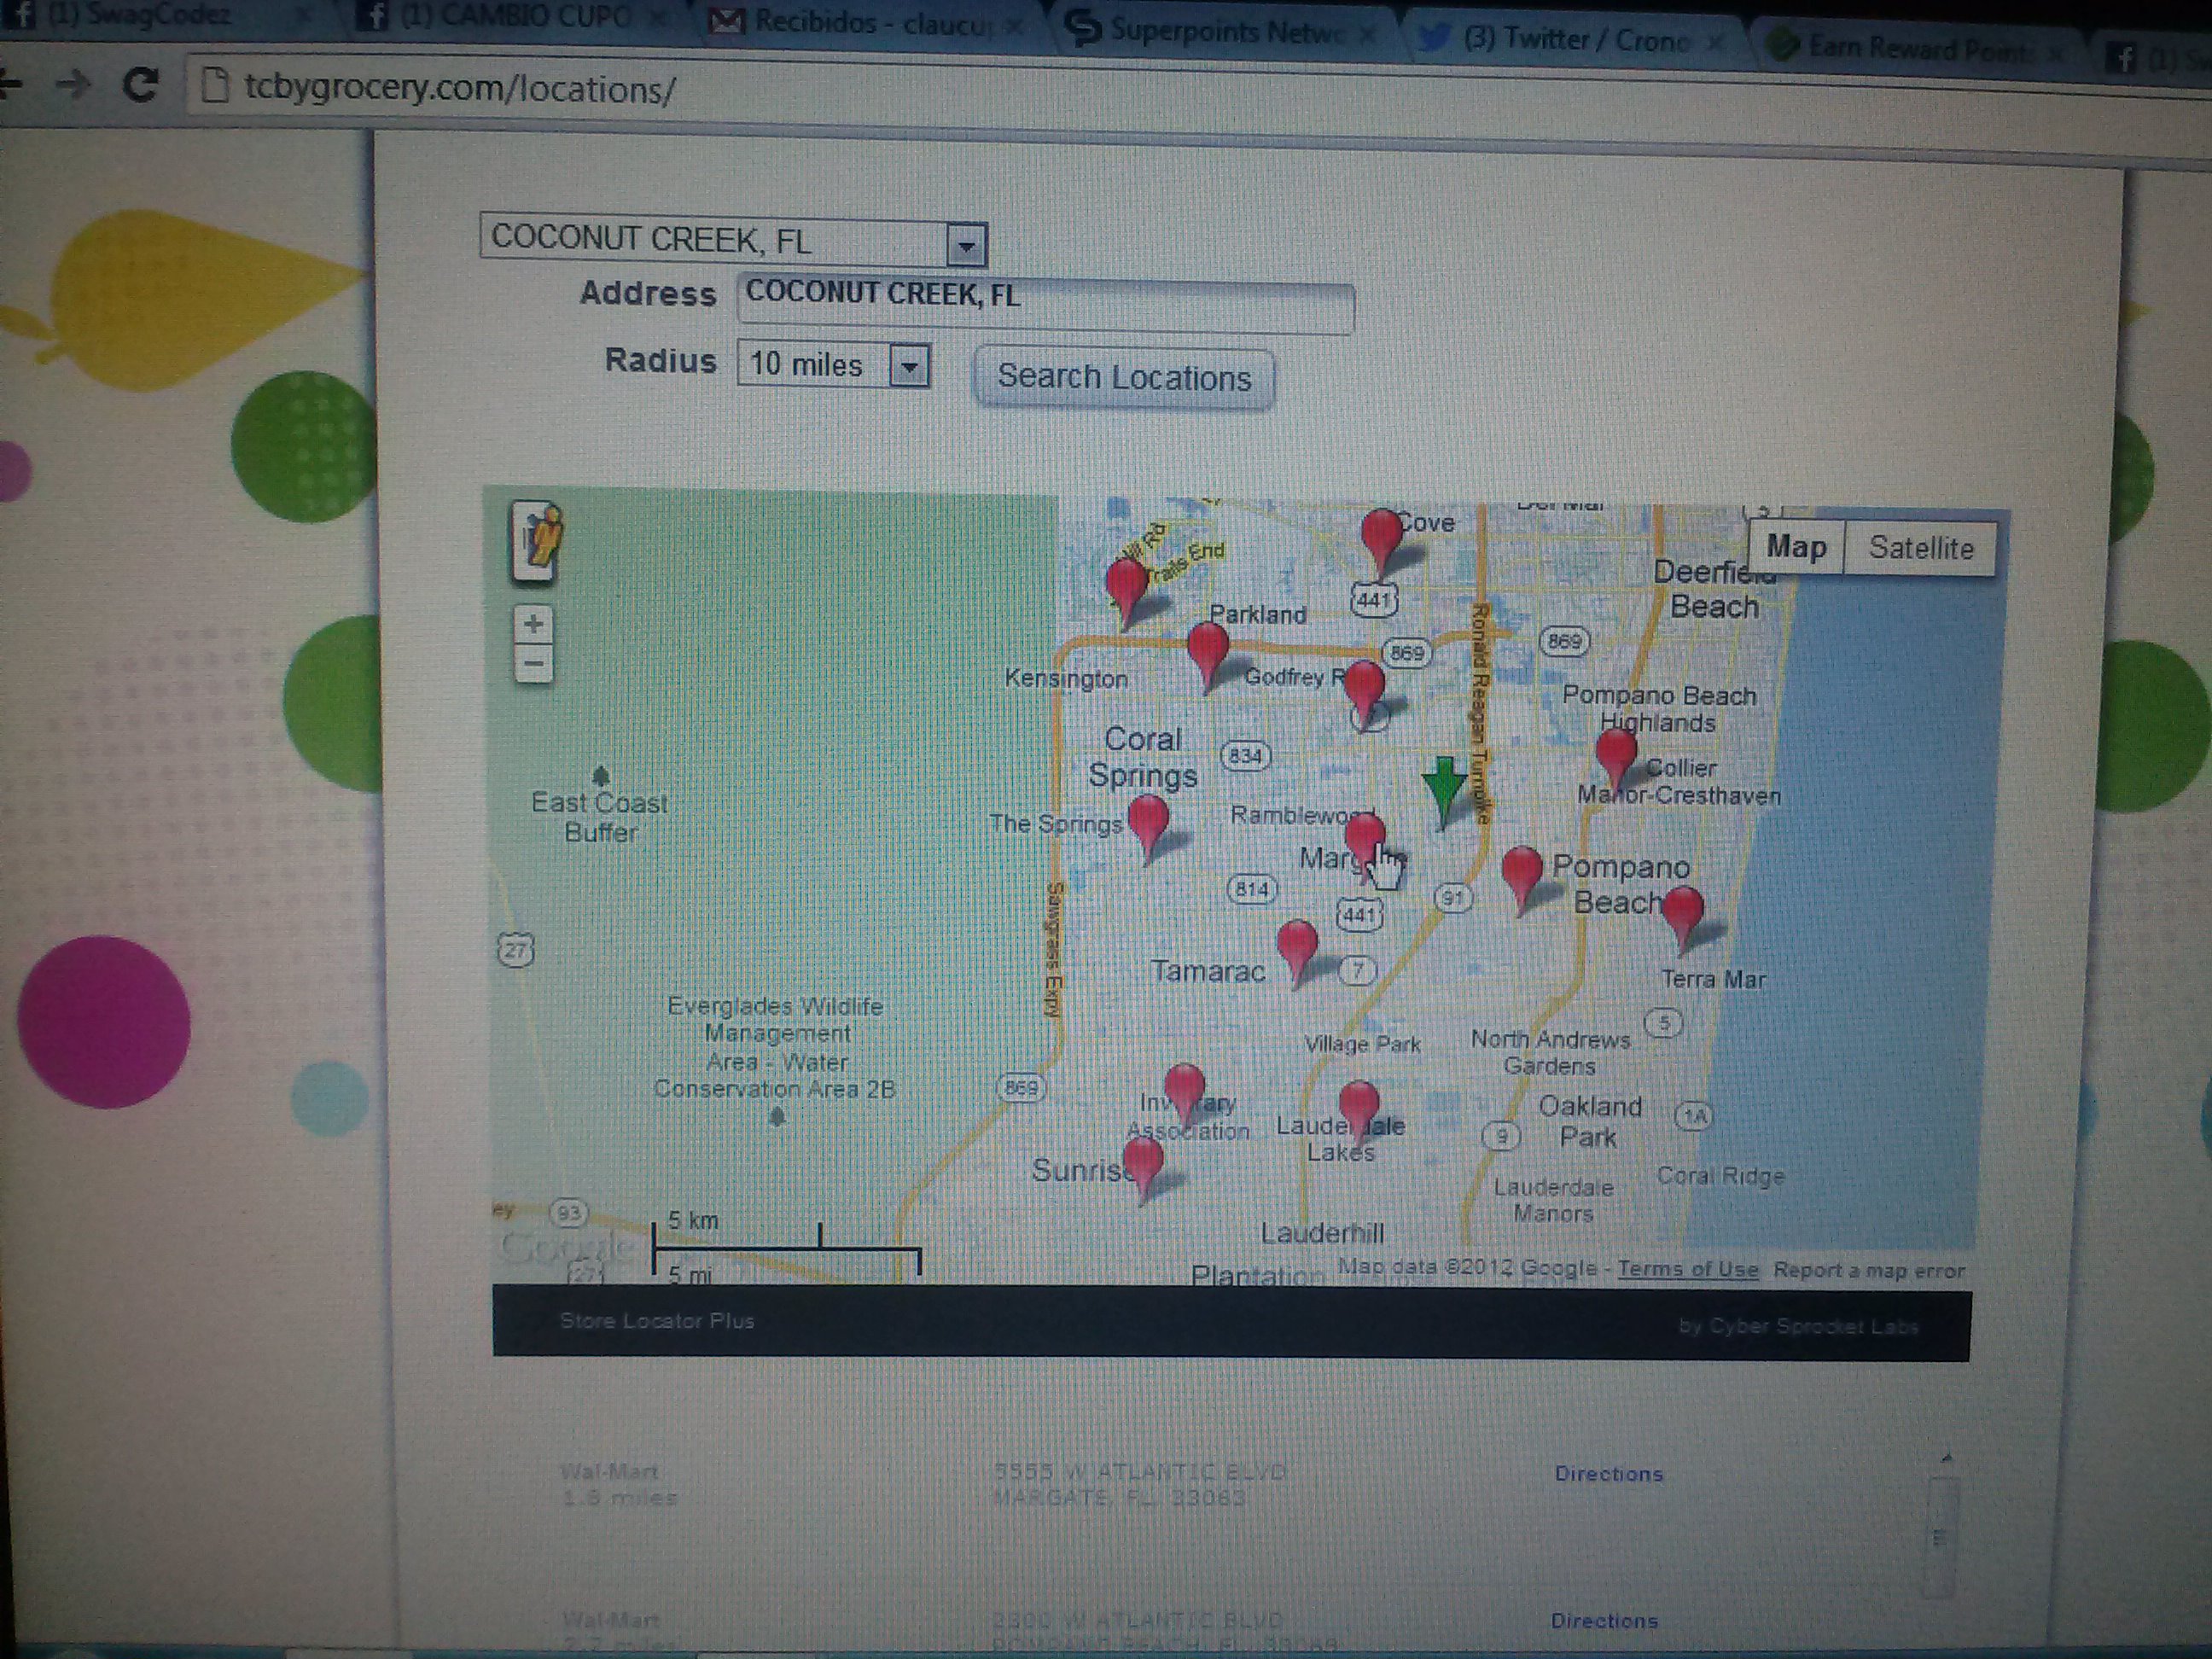Click the Wal-Mart 1.9 miles listing
The image size is (2212, 1659).
[x=618, y=1484]
